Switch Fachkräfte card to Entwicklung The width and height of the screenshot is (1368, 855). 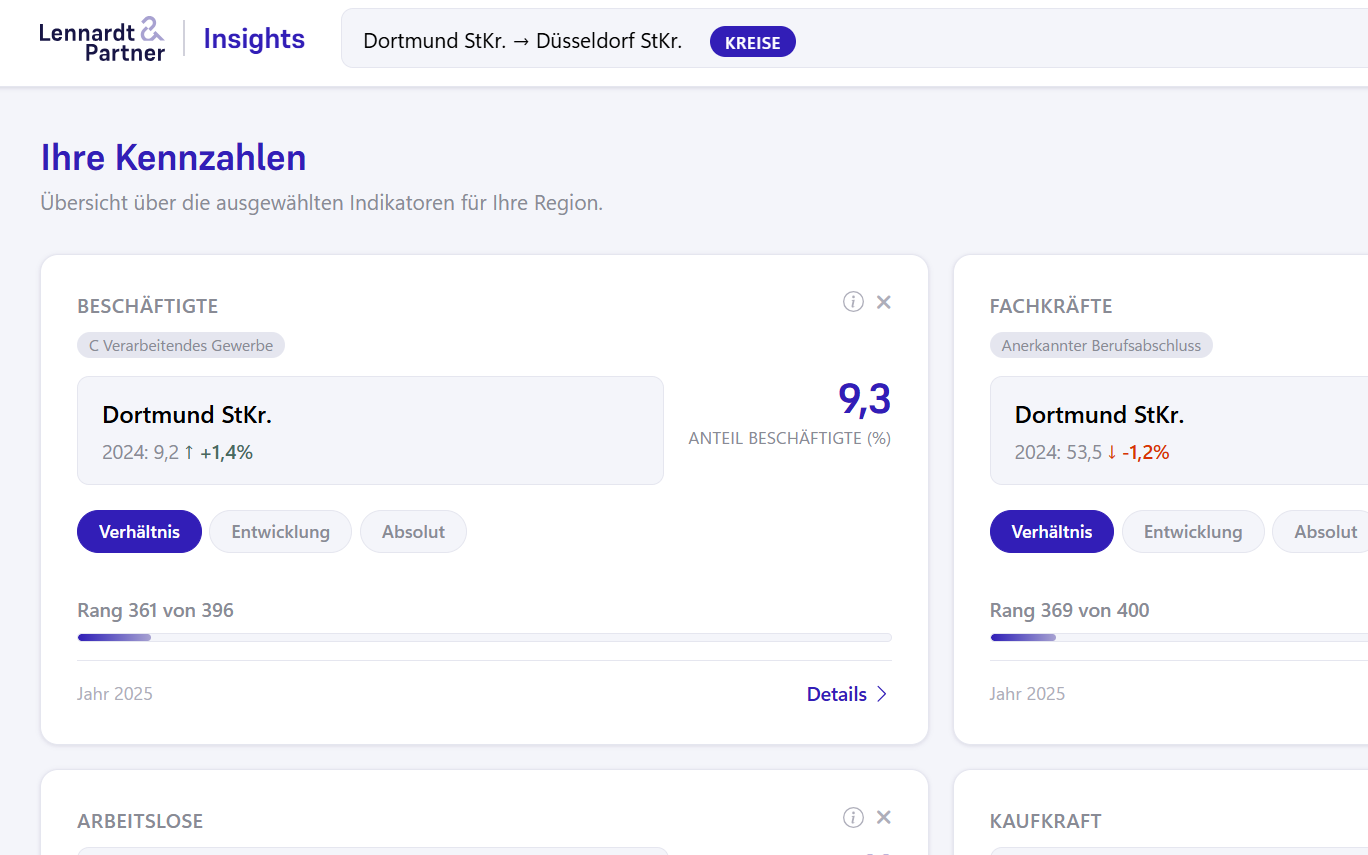pyautogui.click(x=1193, y=532)
